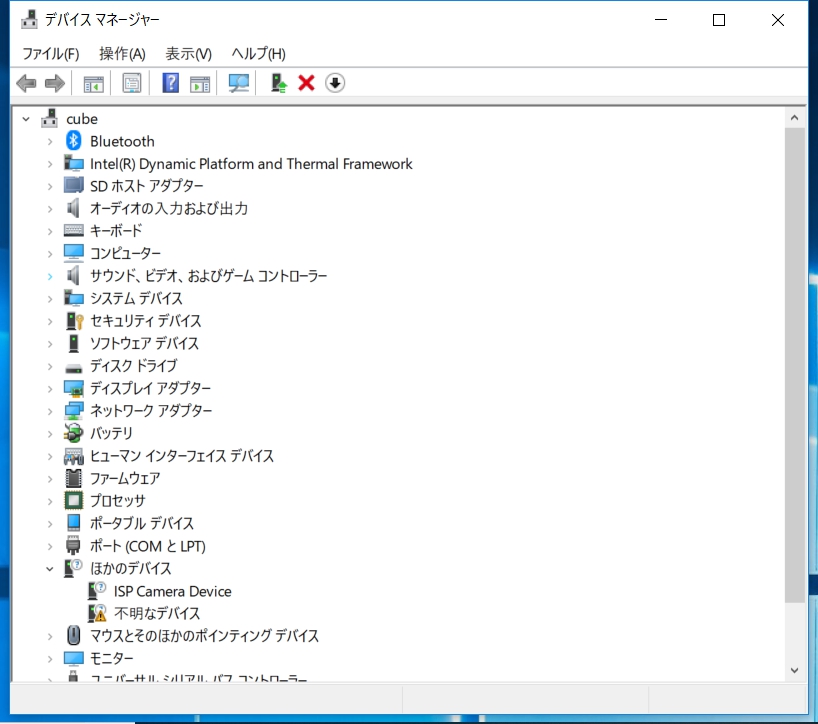Viewport: 818px width, 724px height.
Task: Select the プロセッサ category
Action: tap(117, 501)
